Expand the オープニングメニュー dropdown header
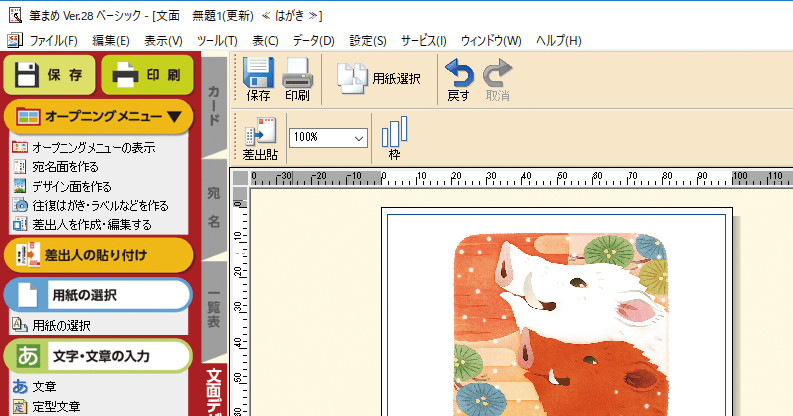793x416 pixels. (x=98, y=117)
